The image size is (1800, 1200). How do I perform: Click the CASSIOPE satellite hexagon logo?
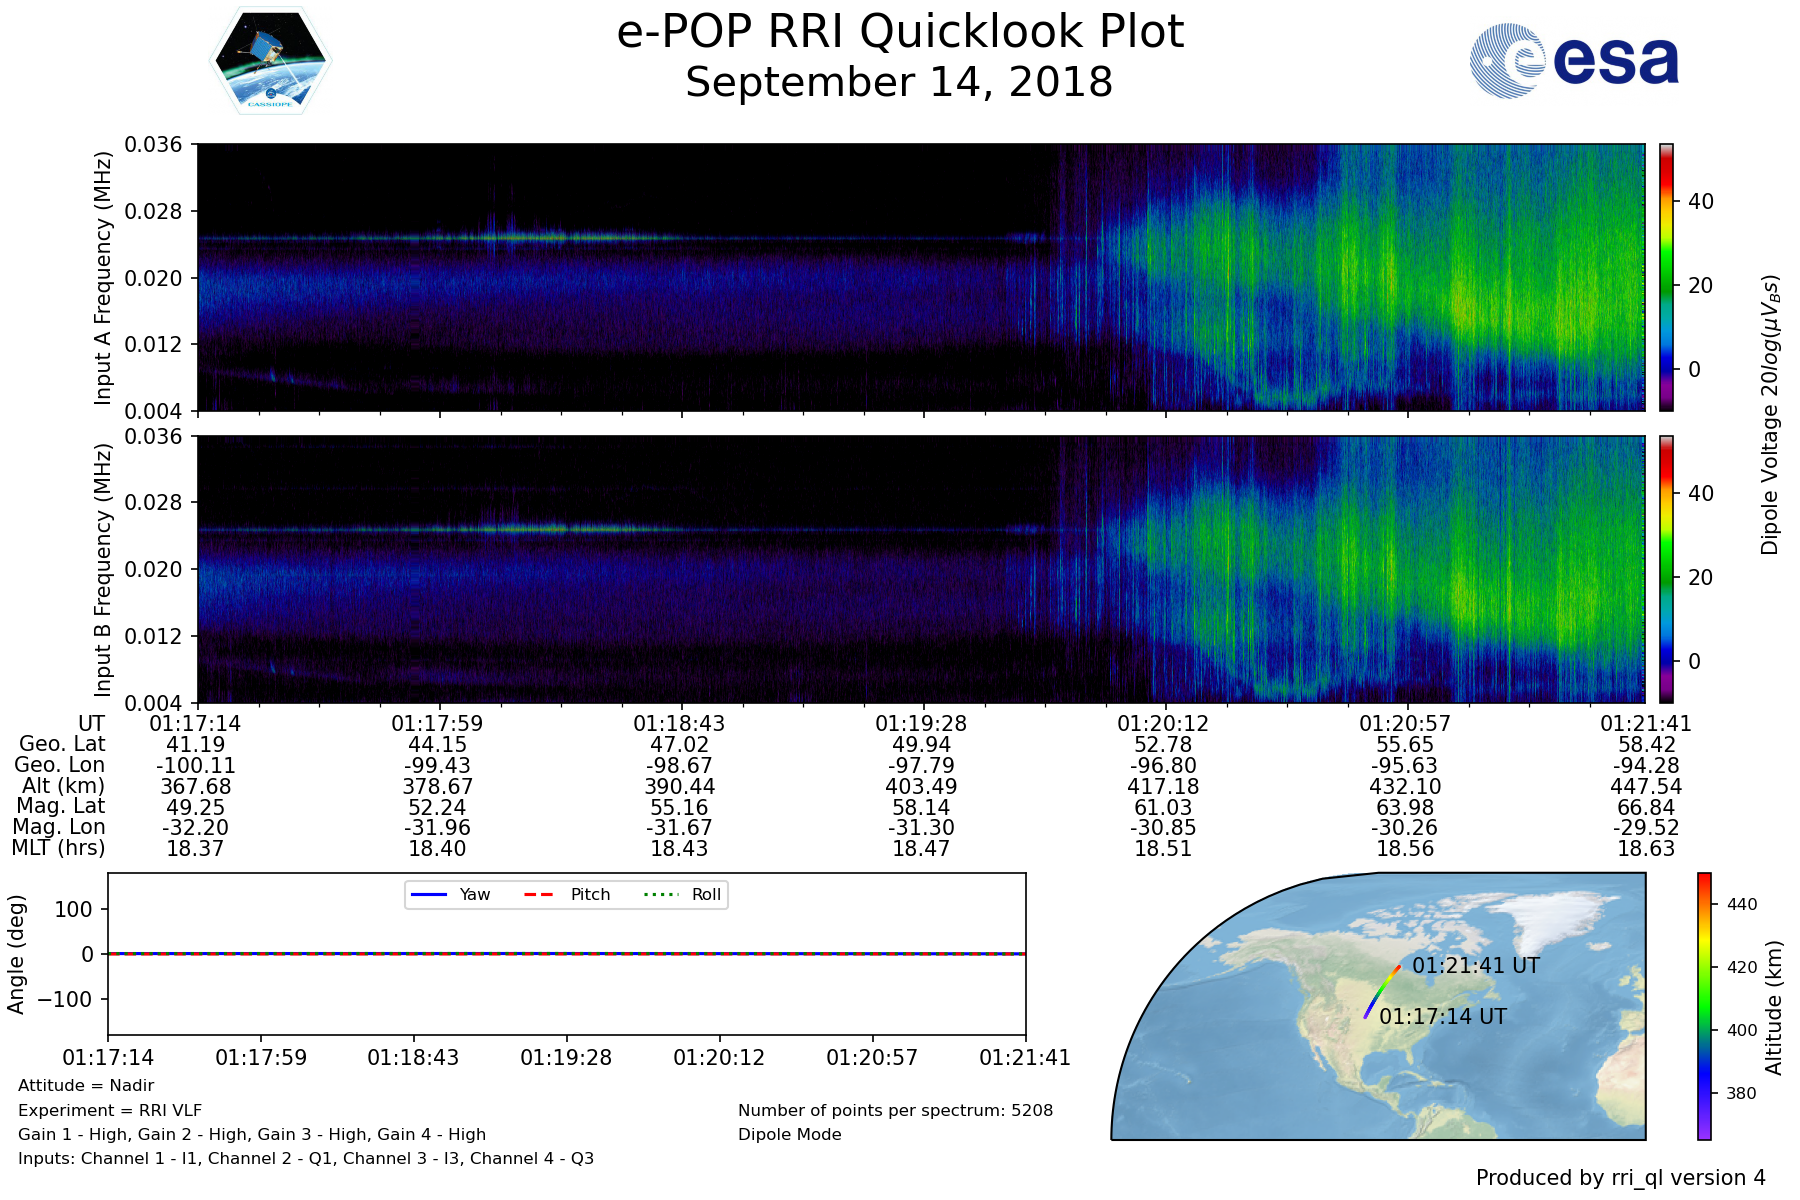click(x=270, y=61)
